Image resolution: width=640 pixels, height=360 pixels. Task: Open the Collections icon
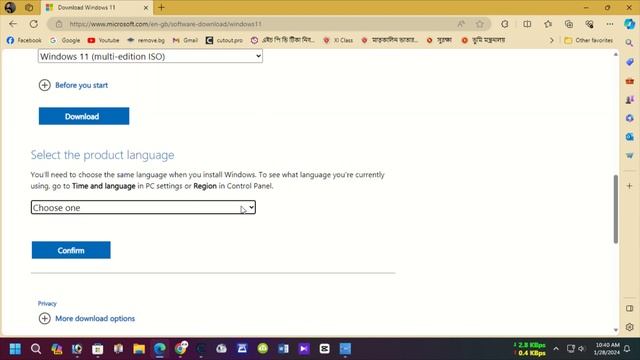569,24
